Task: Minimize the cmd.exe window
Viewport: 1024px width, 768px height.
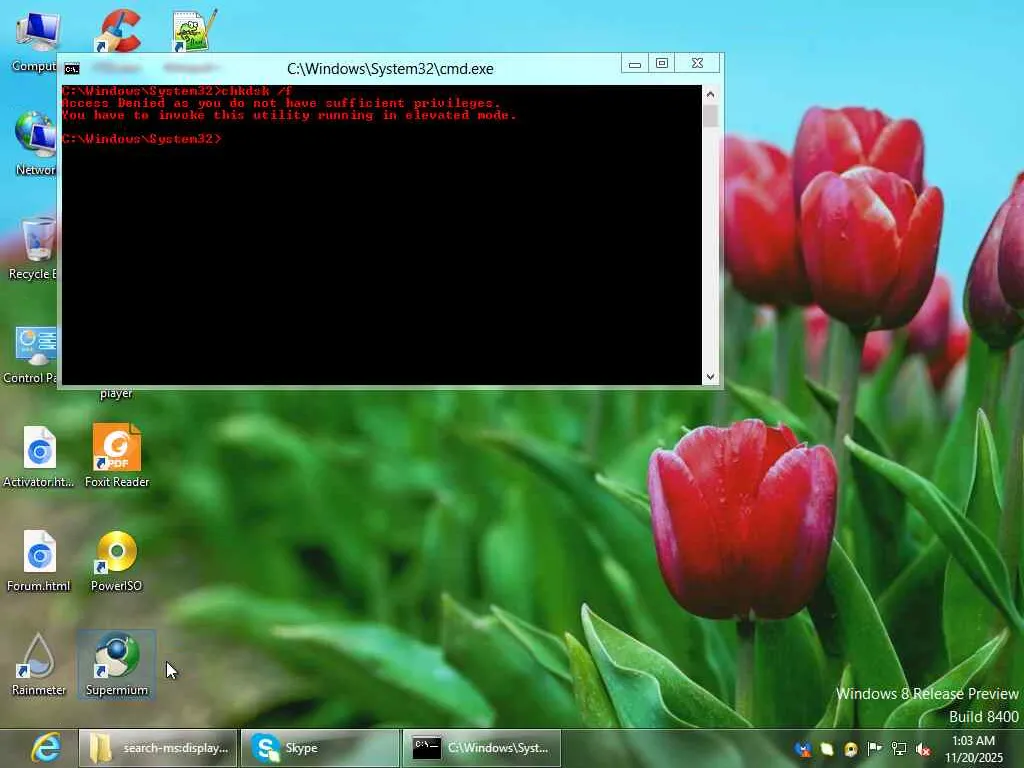Action: point(635,64)
